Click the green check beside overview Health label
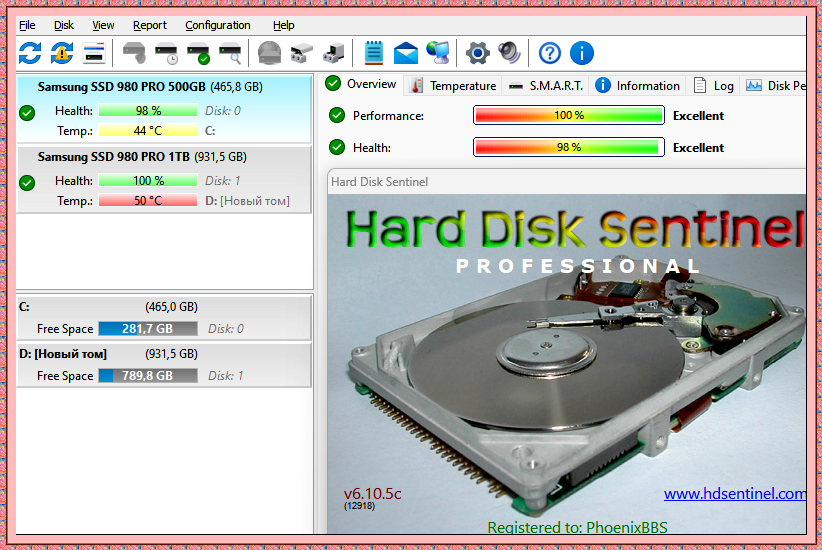 pos(337,147)
